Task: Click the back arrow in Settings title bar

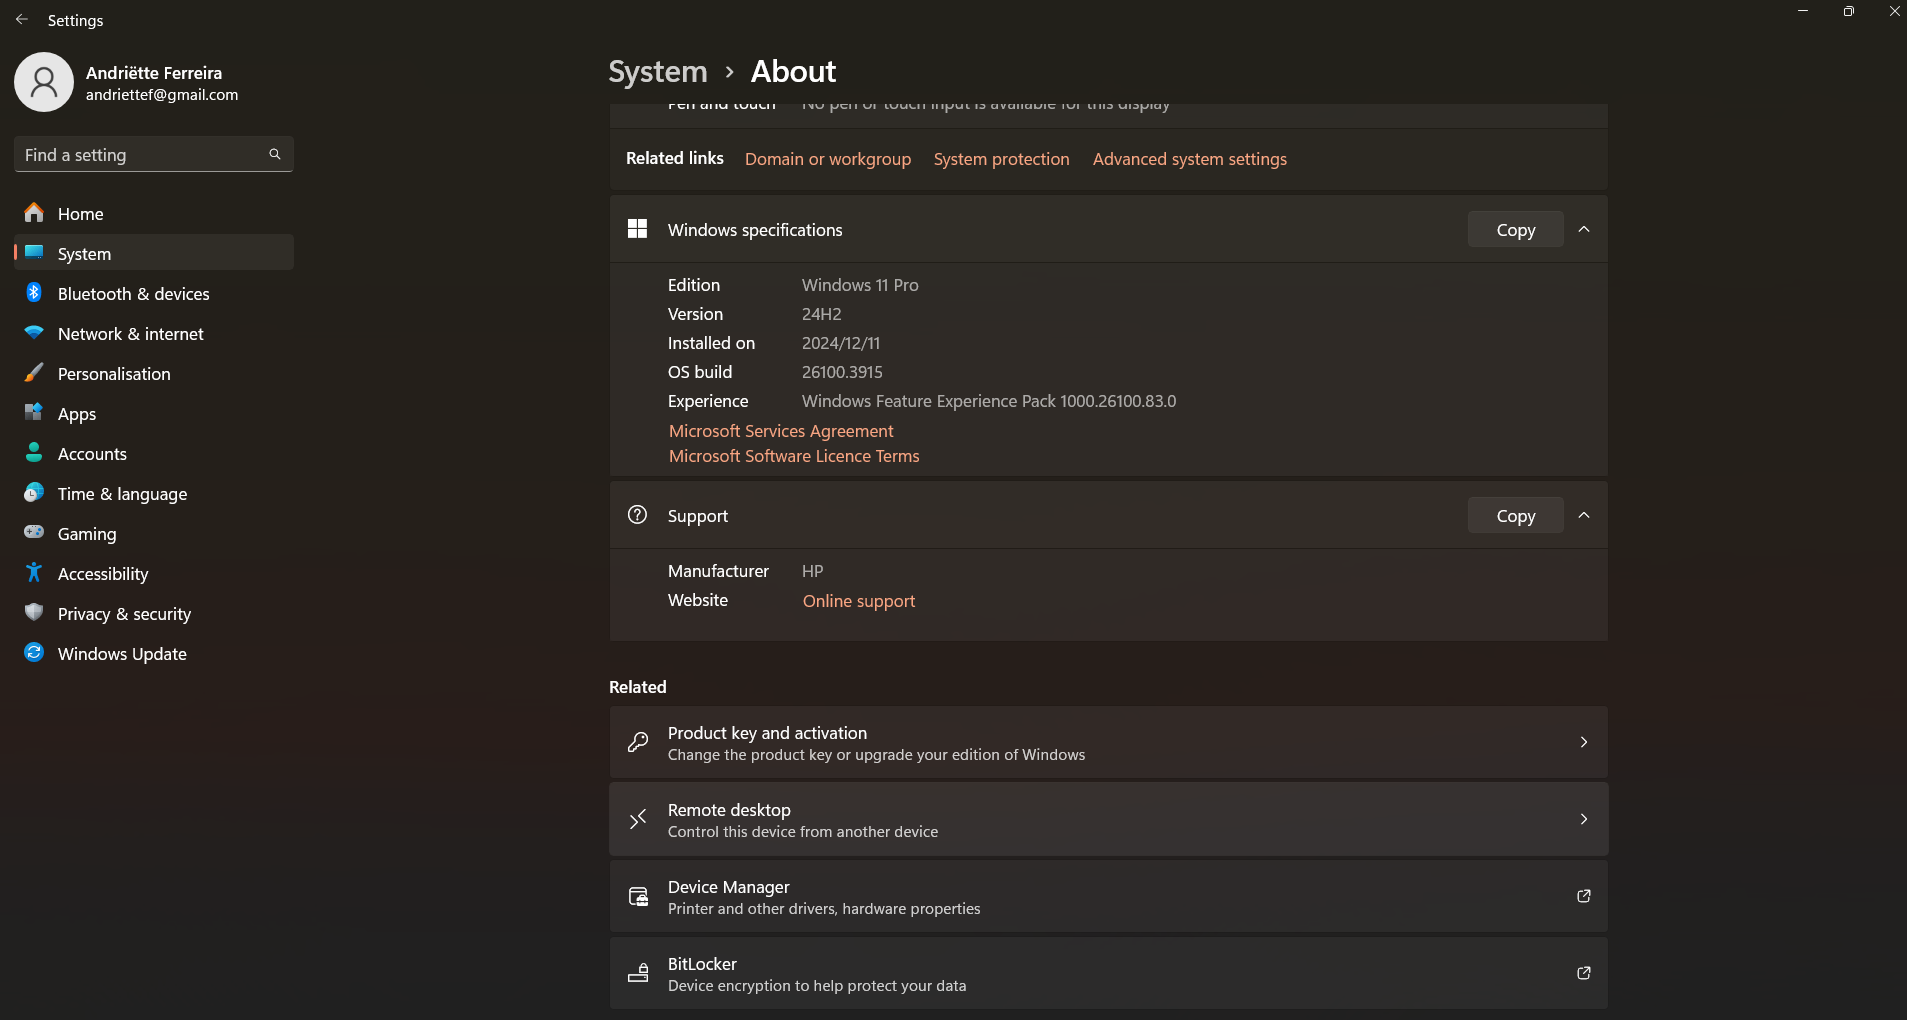Action: 22,20
